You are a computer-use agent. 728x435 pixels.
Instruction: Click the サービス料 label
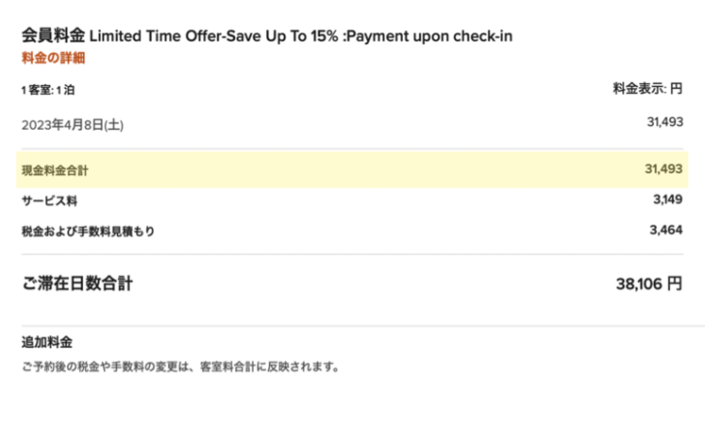click(x=49, y=201)
